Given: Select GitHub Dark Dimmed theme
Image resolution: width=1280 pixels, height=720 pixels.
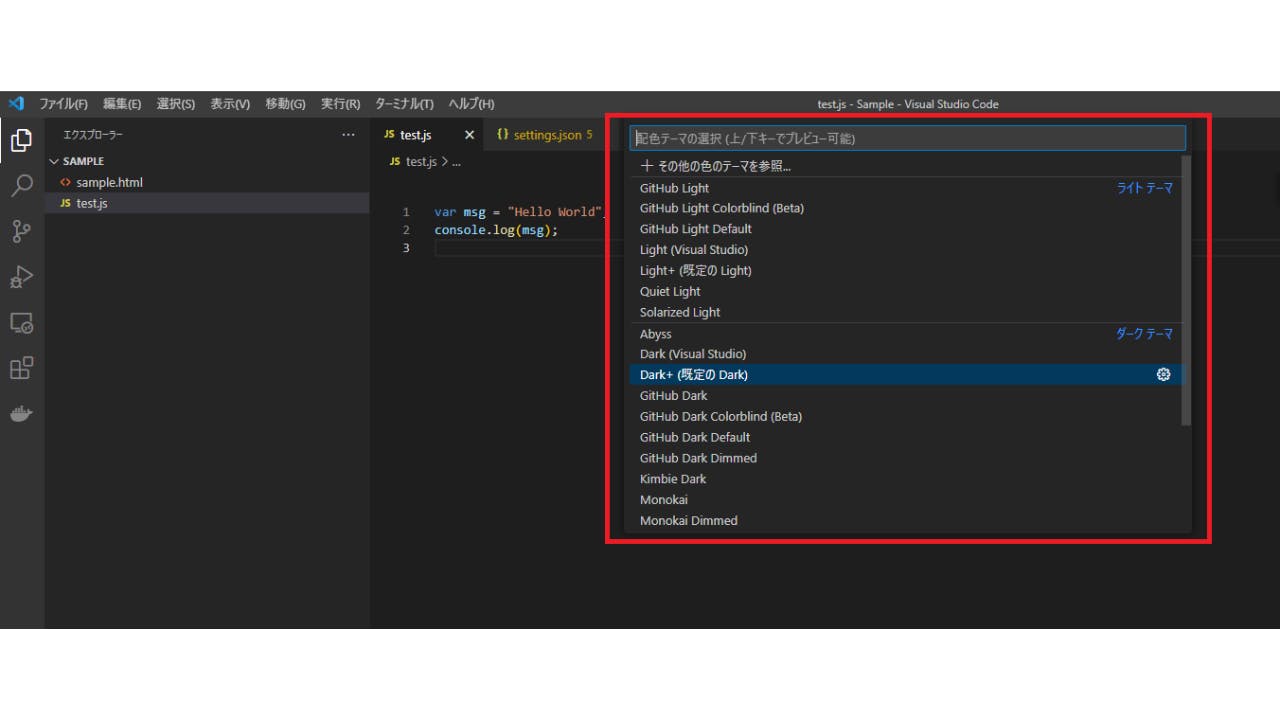Looking at the screenshot, I should click(905, 458).
